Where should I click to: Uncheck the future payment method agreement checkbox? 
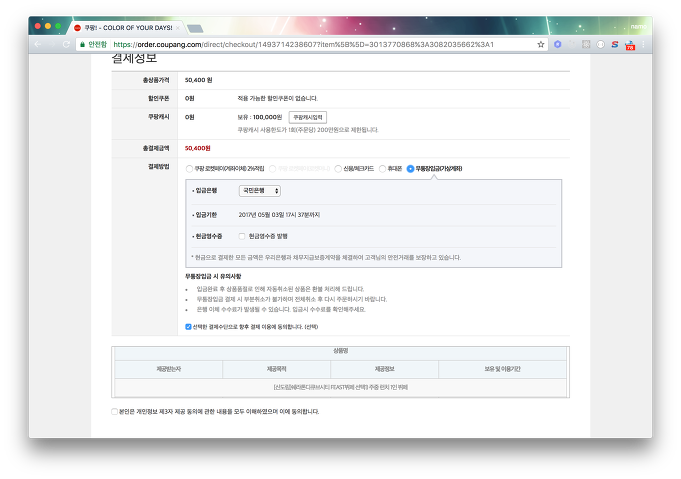tap(188, 327)
